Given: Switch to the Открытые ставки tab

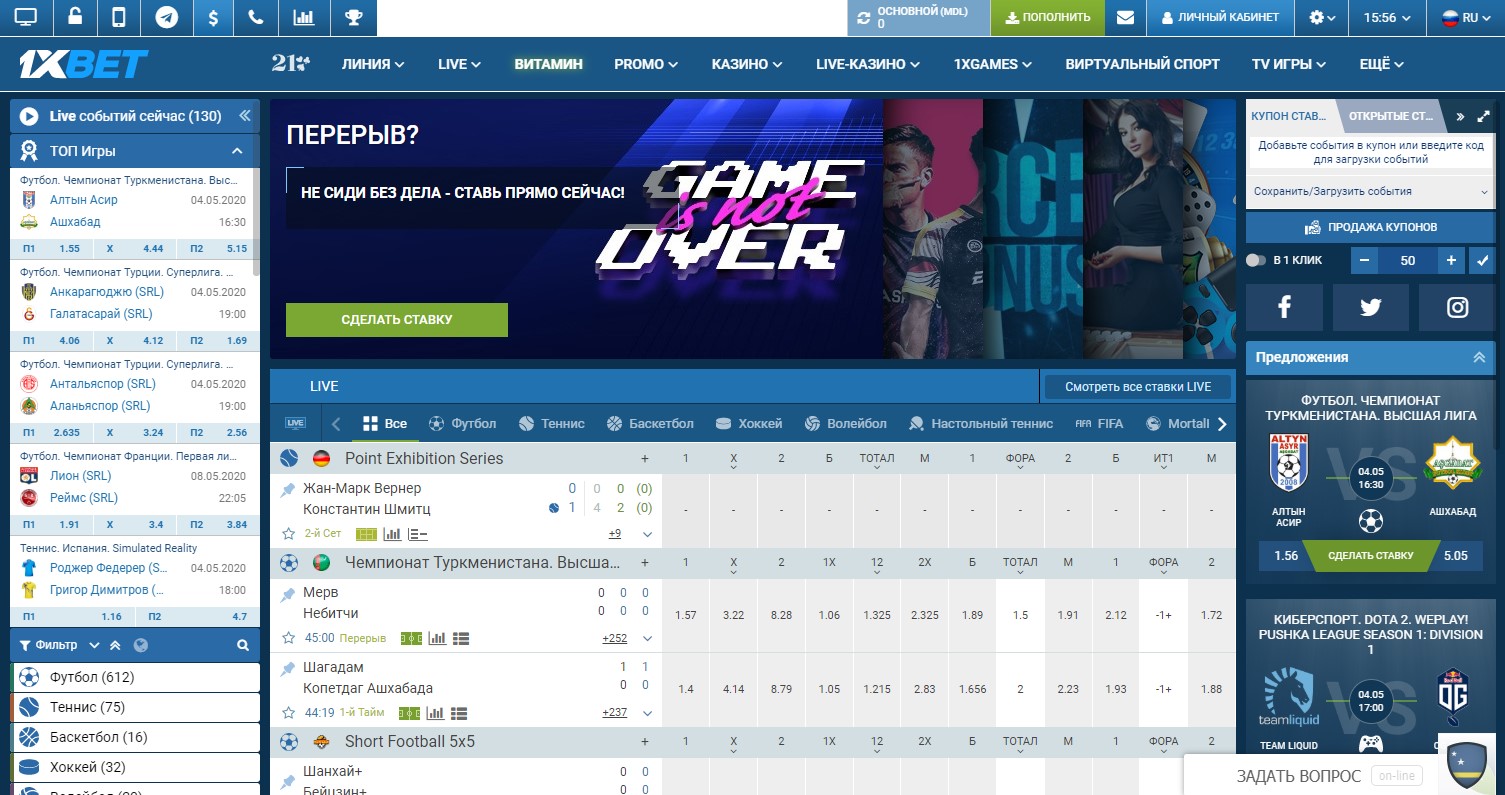Looking at the screenshot, I should point(1392,116).
